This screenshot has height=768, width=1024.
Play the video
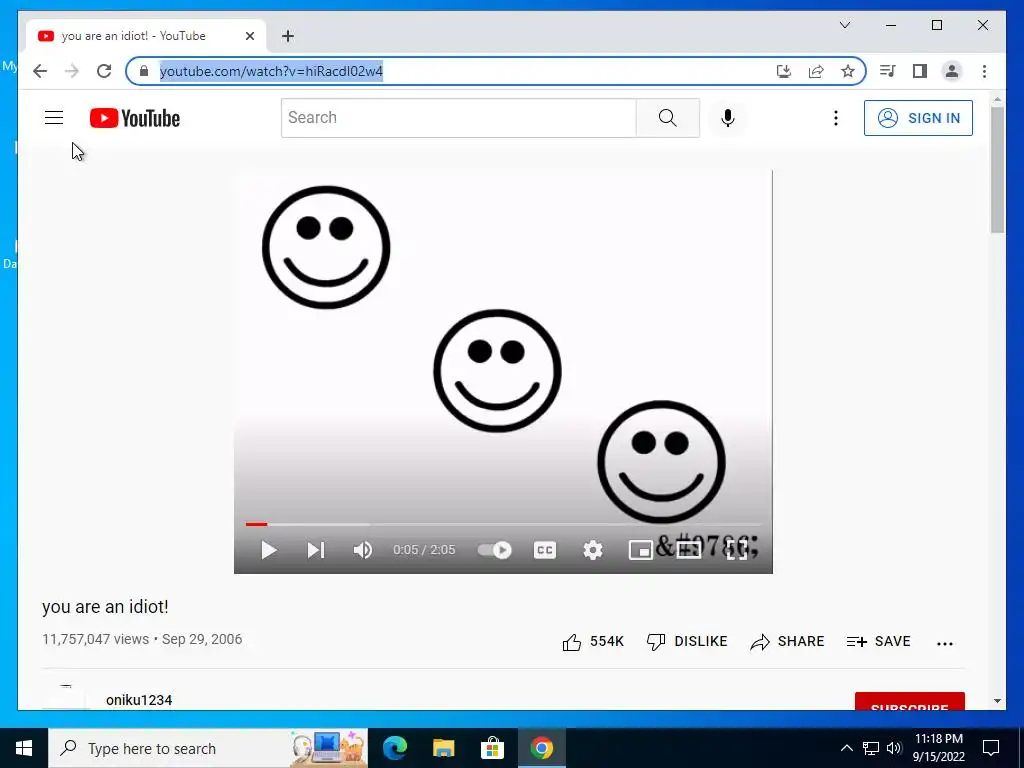tap(268, 550)
